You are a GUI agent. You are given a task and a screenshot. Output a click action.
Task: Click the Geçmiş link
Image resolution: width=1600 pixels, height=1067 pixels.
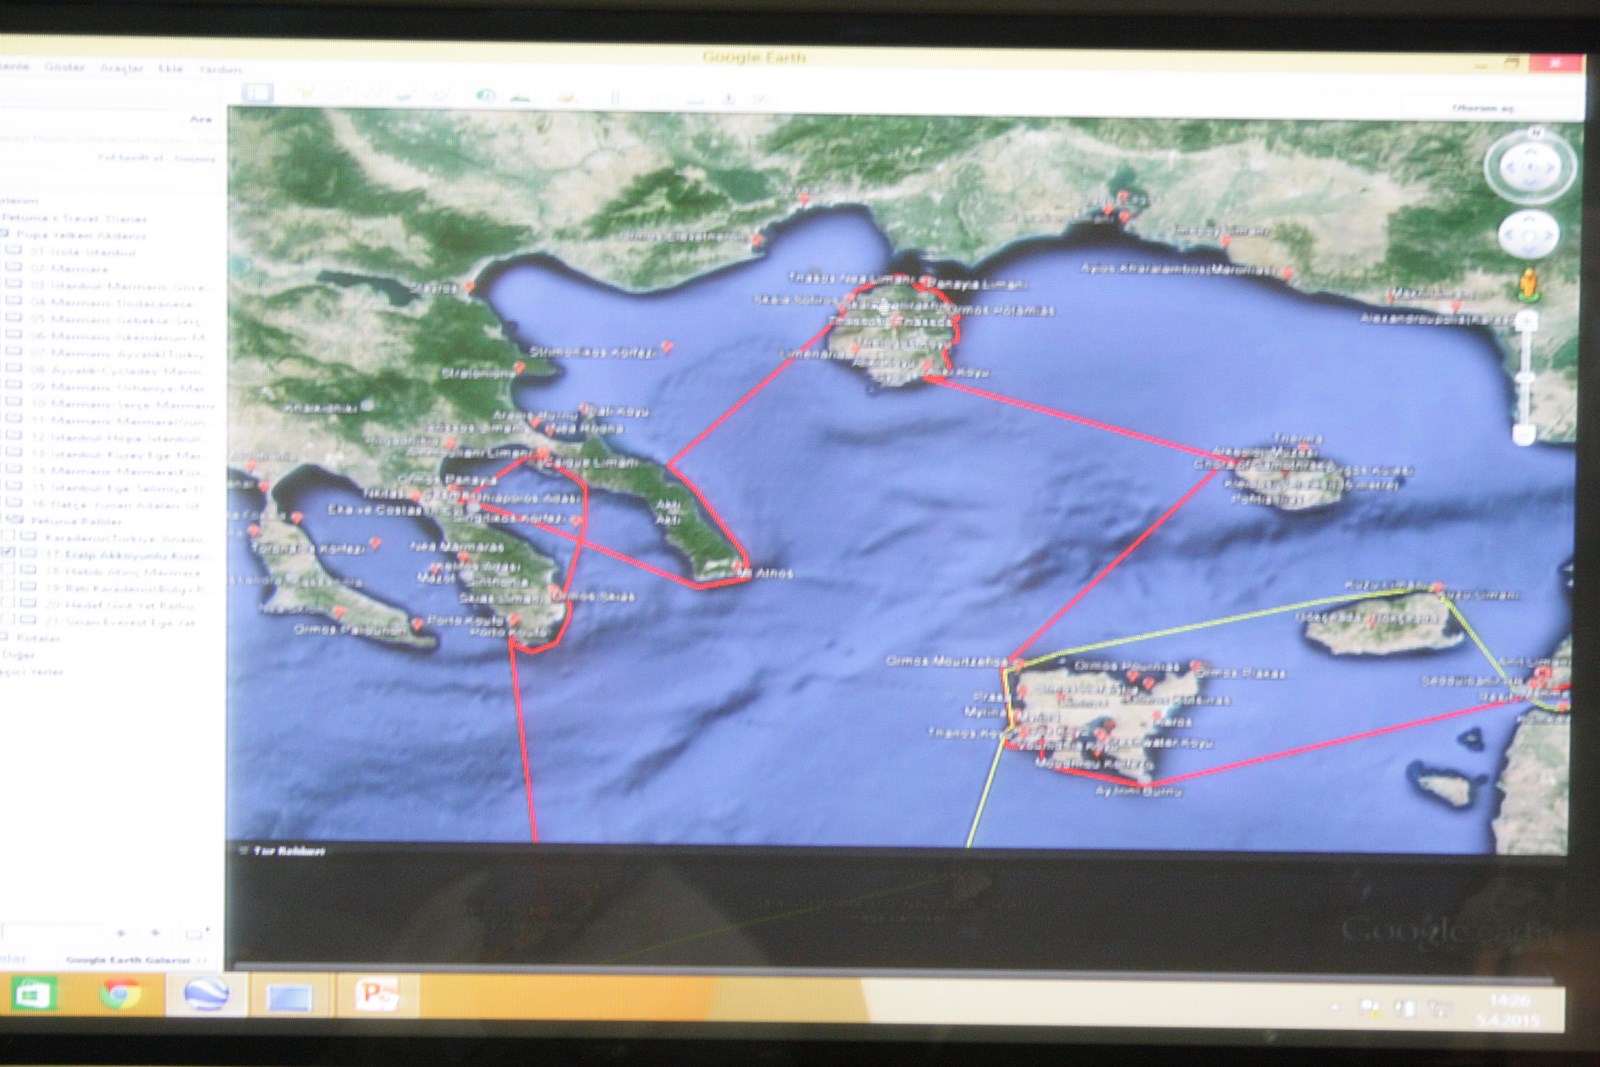195,158
